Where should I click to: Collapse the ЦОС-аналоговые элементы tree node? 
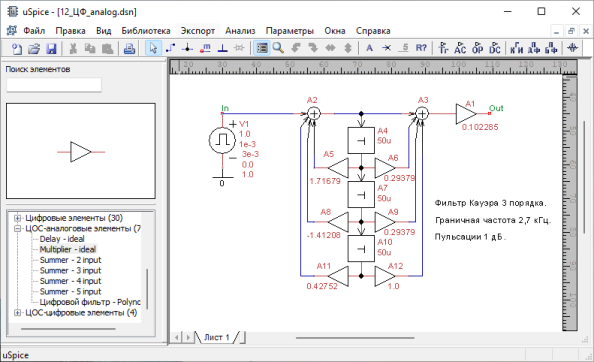(17, 229)
